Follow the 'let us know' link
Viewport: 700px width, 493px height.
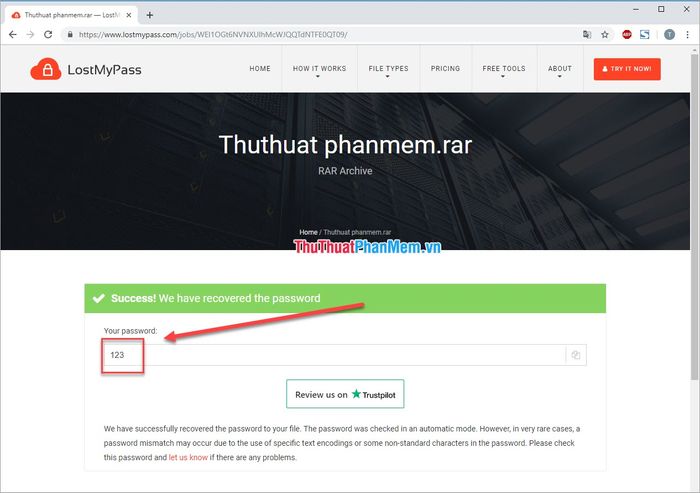click(x=188, y=457)
